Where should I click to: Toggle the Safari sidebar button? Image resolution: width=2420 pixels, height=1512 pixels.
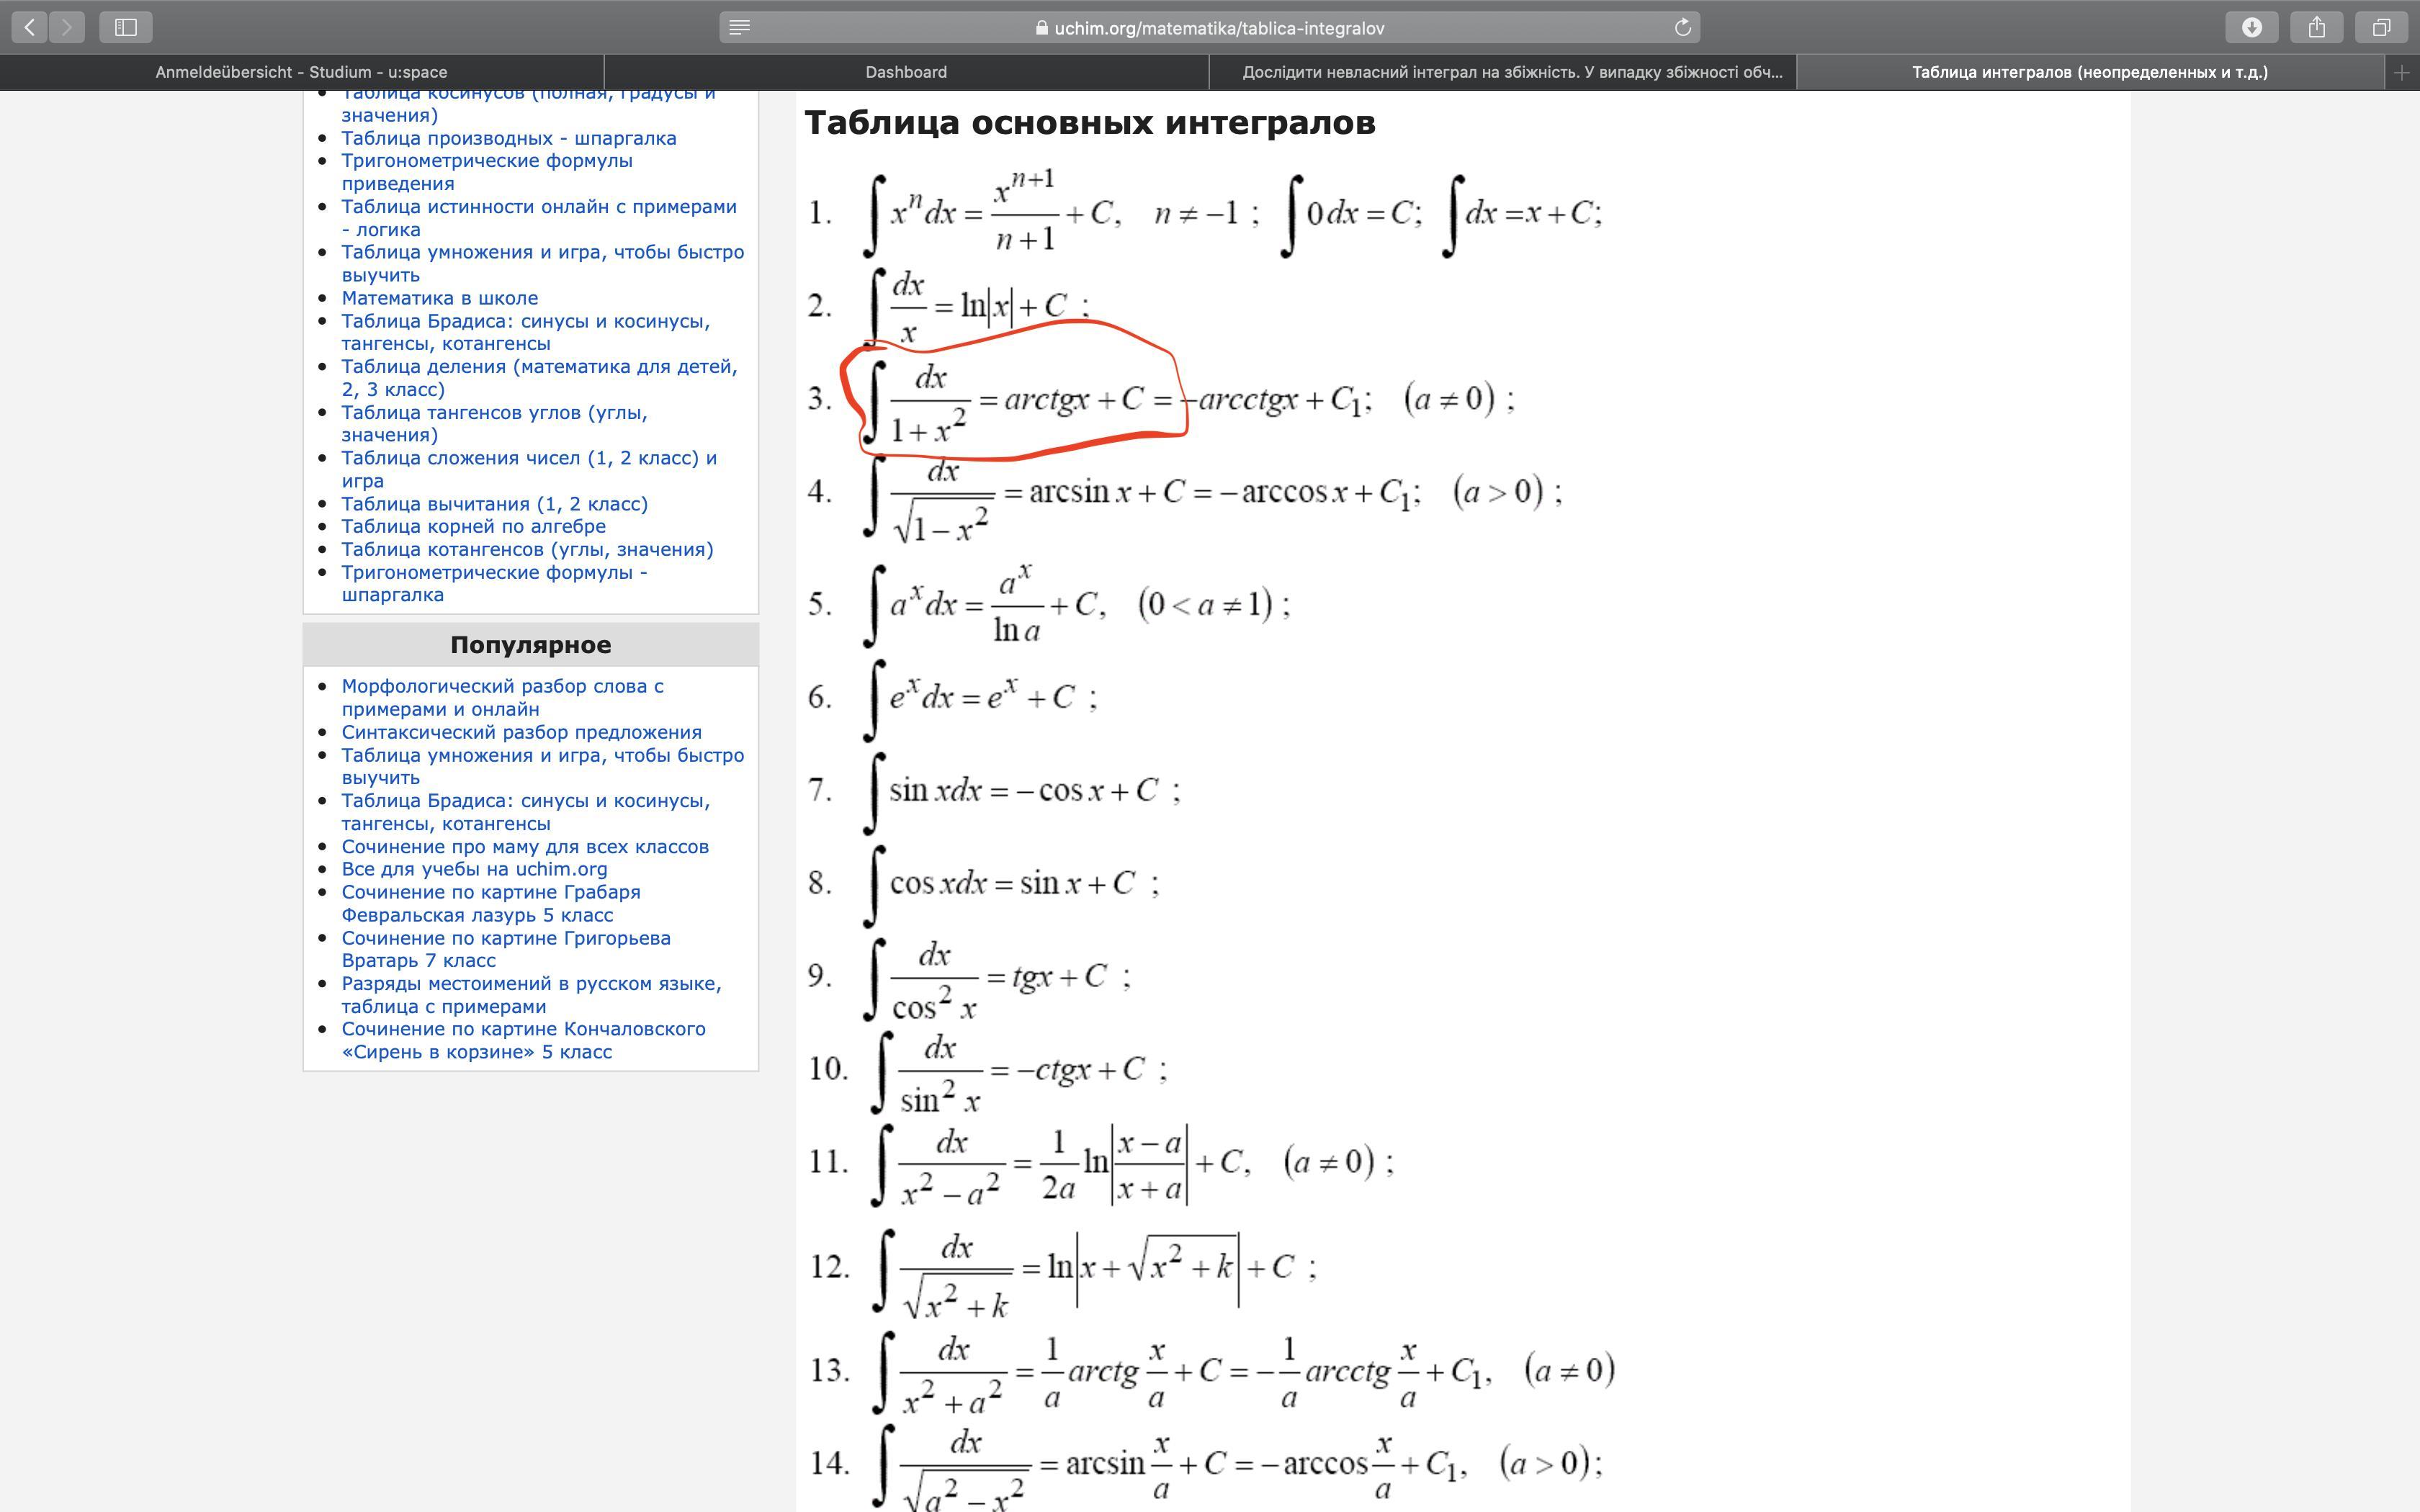point(126,27)
